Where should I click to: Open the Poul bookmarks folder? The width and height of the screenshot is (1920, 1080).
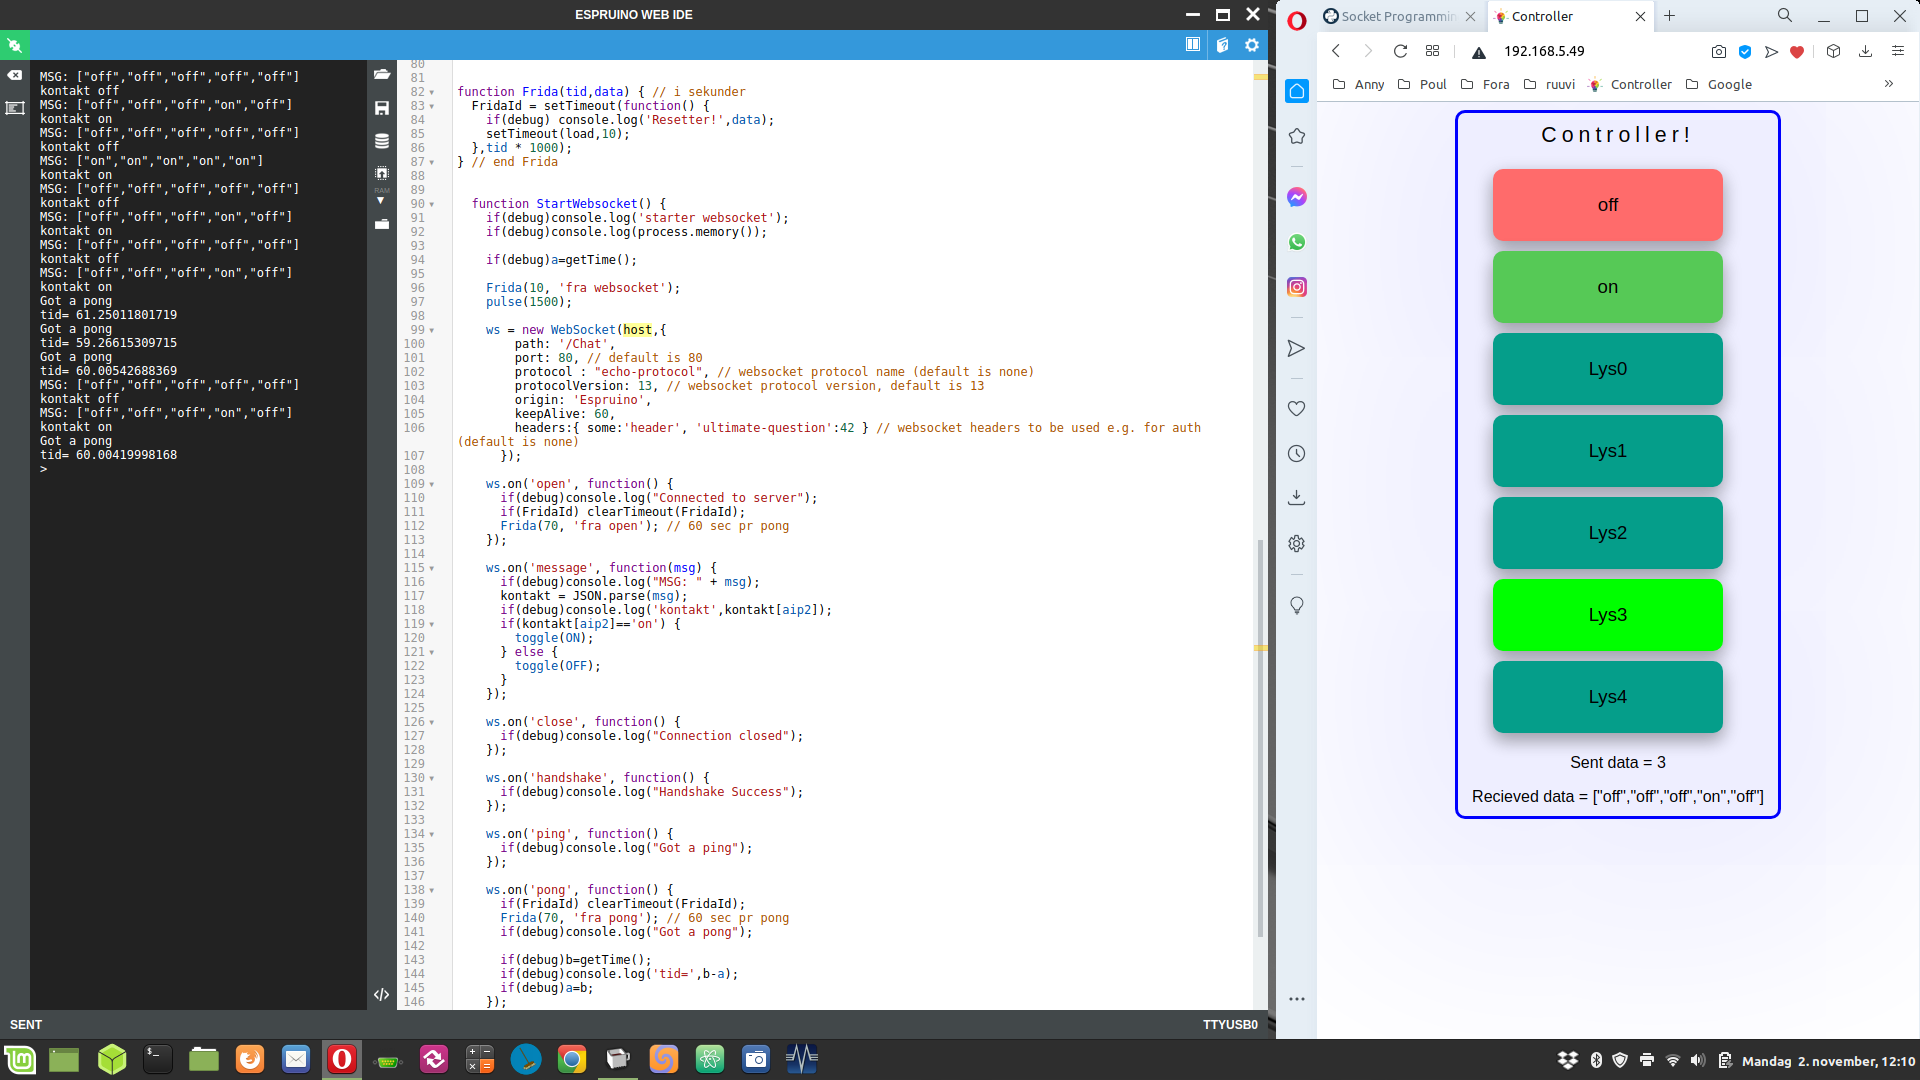pos(1422,84)
